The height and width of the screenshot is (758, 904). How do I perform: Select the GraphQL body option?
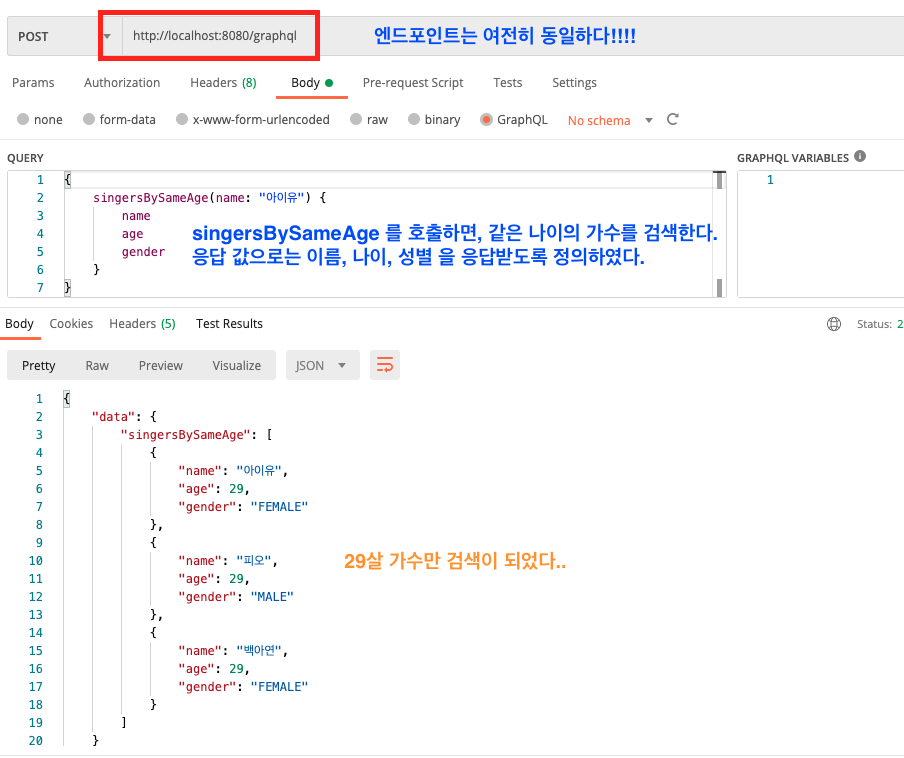point(514,119)
